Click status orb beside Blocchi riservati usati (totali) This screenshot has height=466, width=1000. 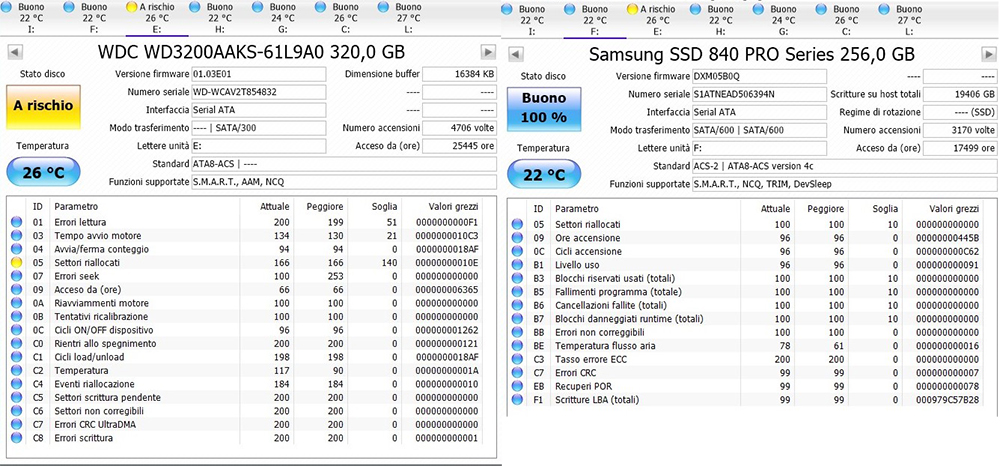click(517, 278)
